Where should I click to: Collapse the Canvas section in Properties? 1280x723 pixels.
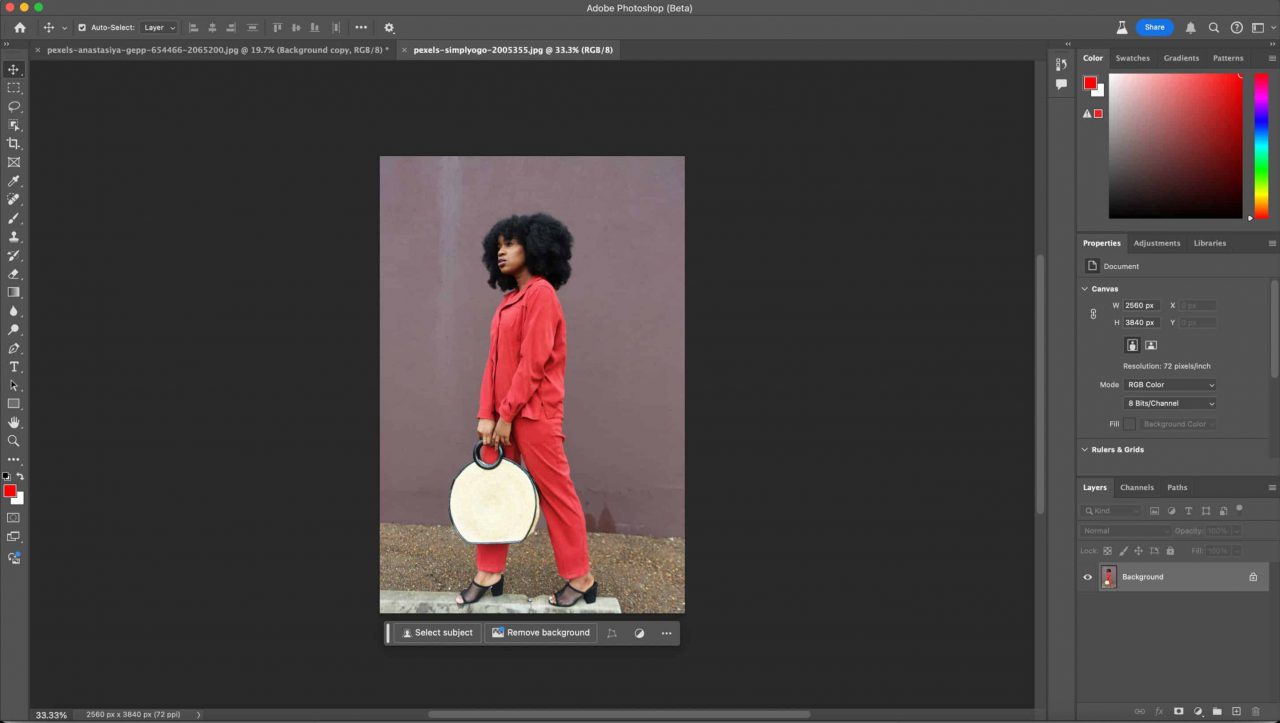click(x=1084, y=288)
